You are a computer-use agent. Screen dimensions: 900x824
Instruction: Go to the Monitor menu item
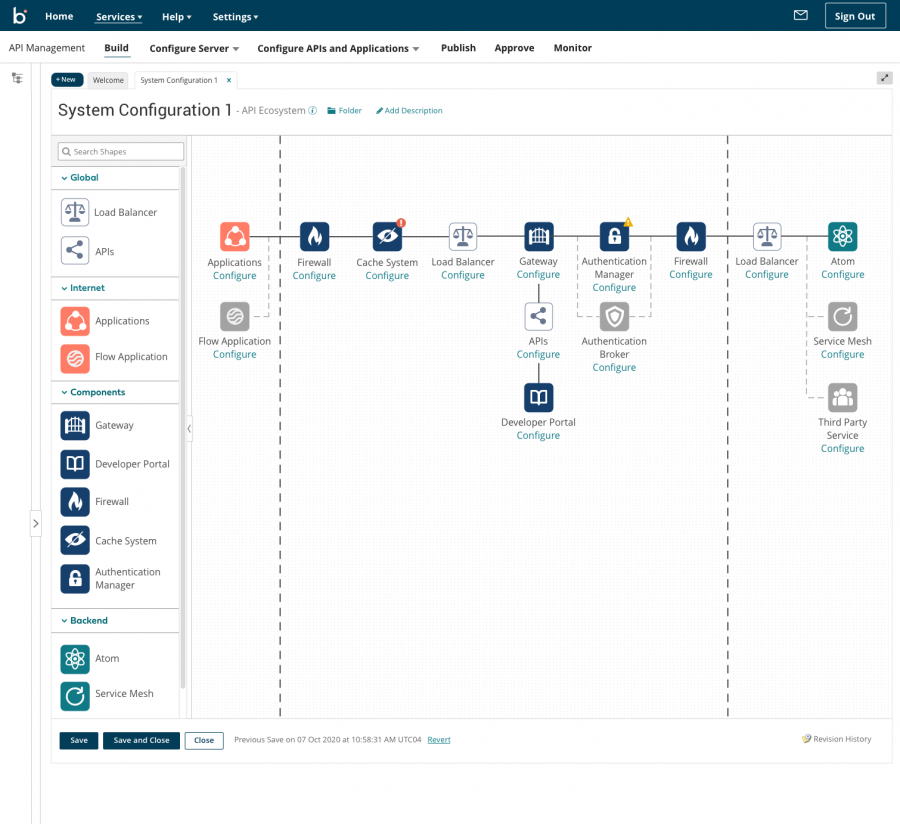572,48
